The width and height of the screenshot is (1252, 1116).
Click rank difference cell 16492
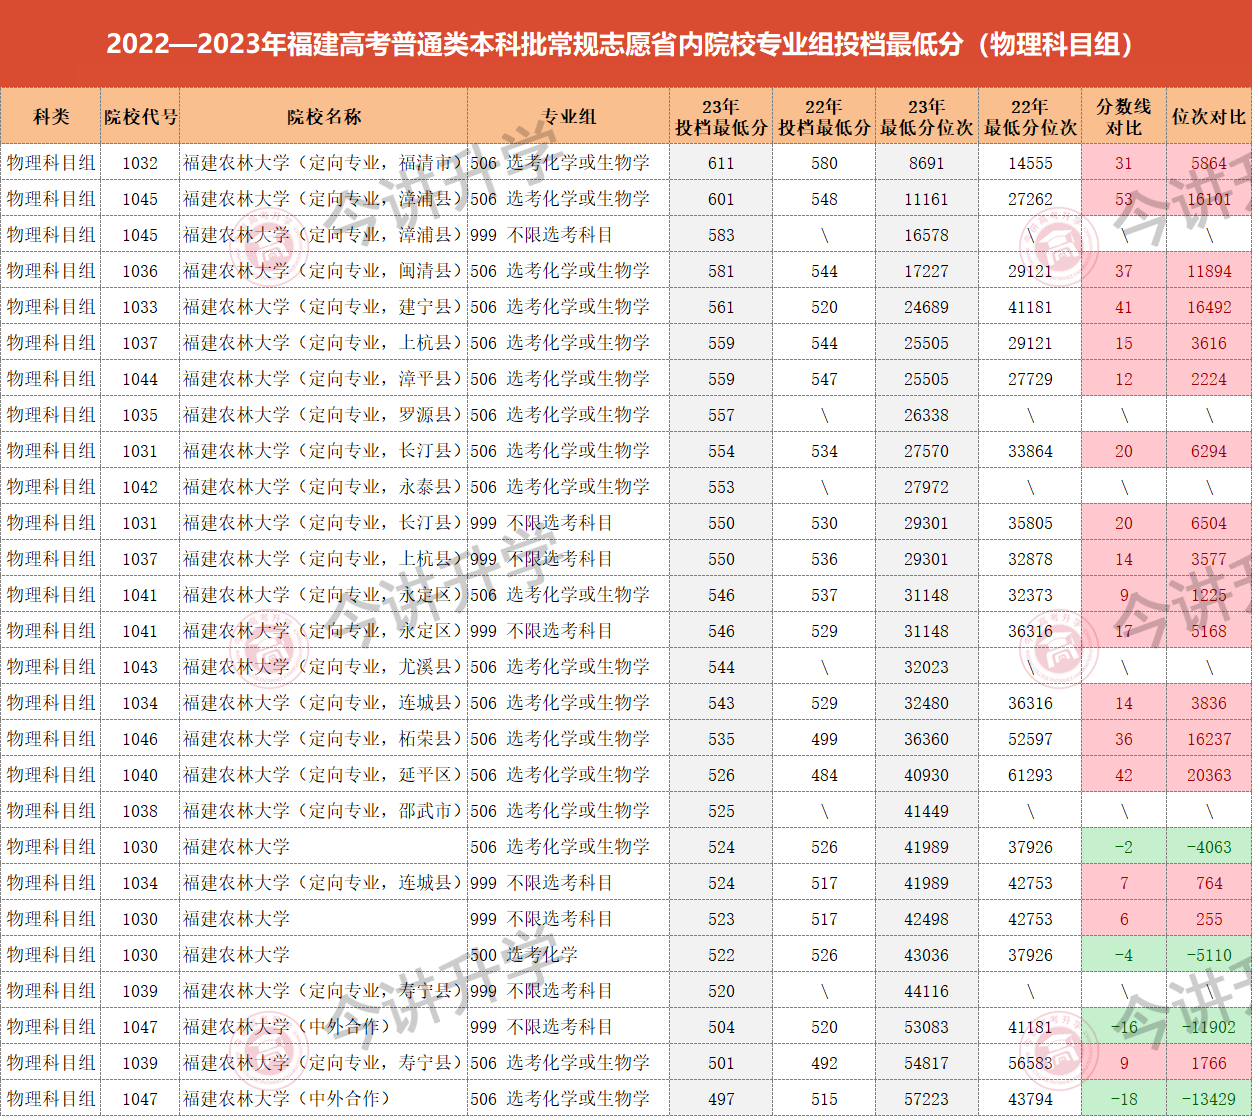pyautogui.click(x=1209, y=307)
